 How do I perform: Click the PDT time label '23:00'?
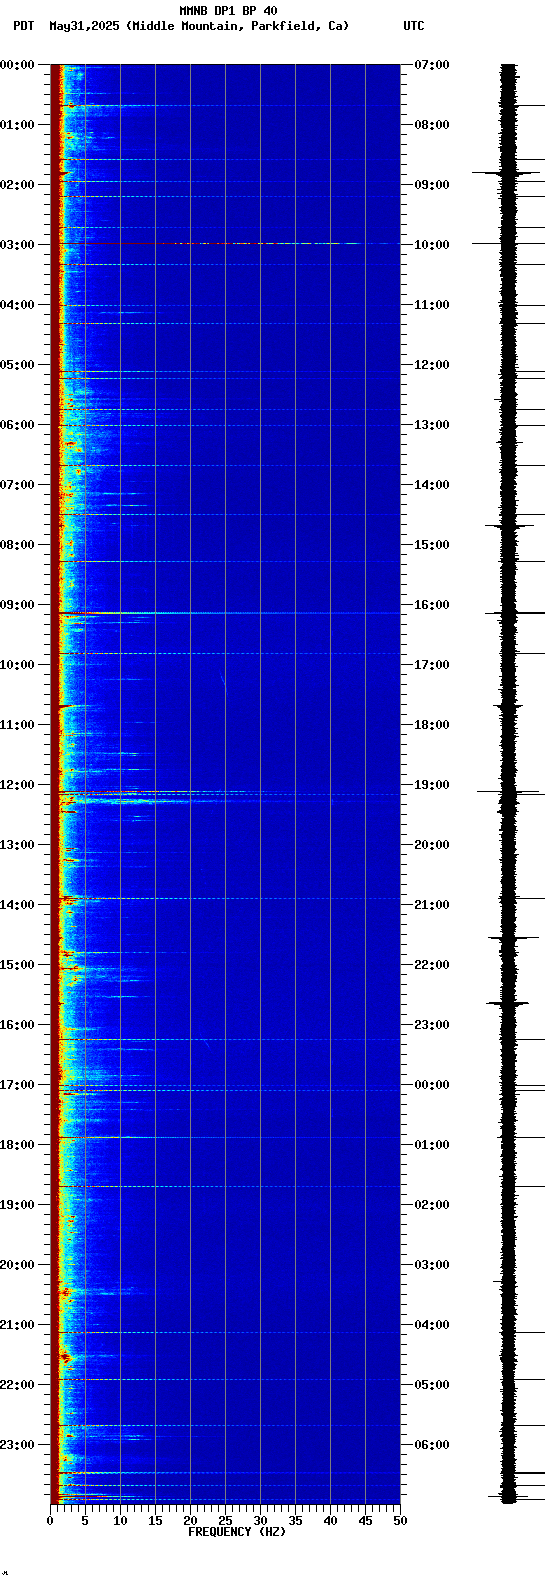coord(17,1445)
